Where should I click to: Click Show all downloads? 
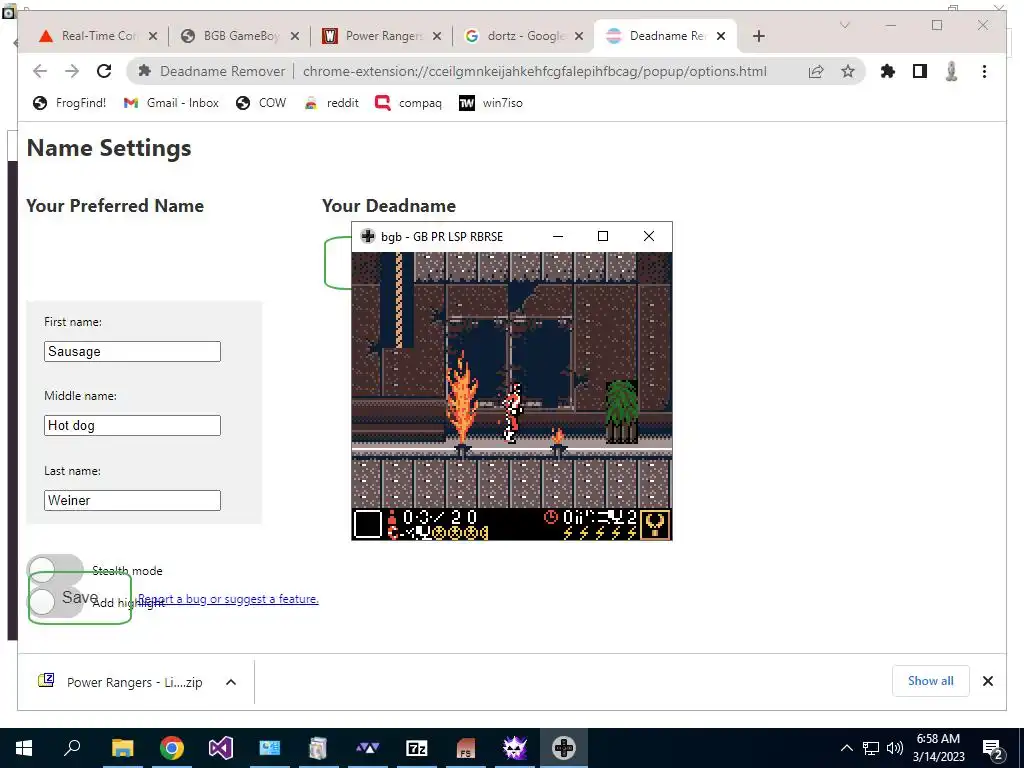pyautogui.click(x=931, y=681)
